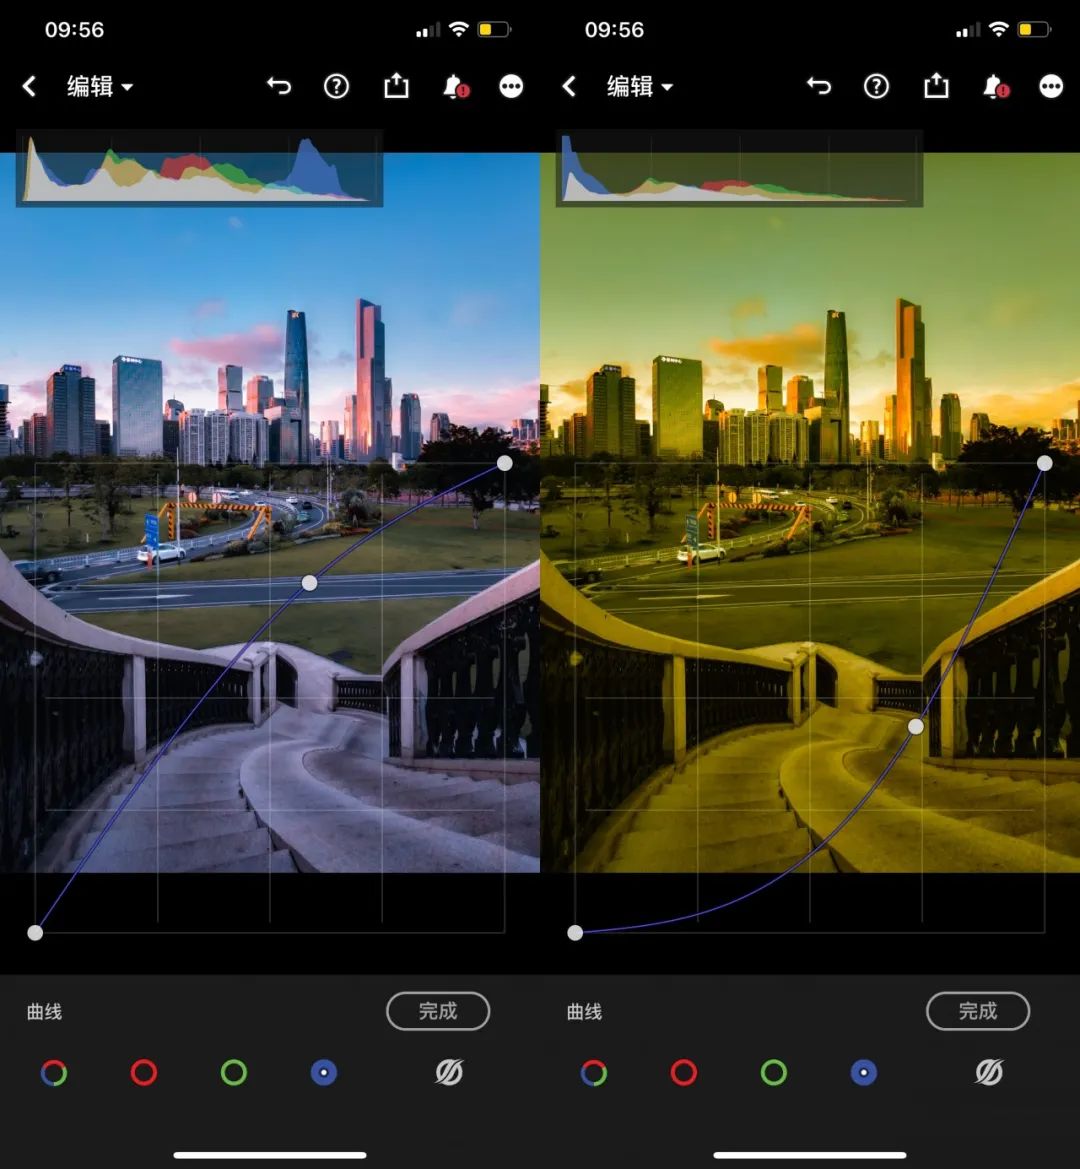Tap home indicator bar on right screen
1080x1169 pixels.
809,1155
